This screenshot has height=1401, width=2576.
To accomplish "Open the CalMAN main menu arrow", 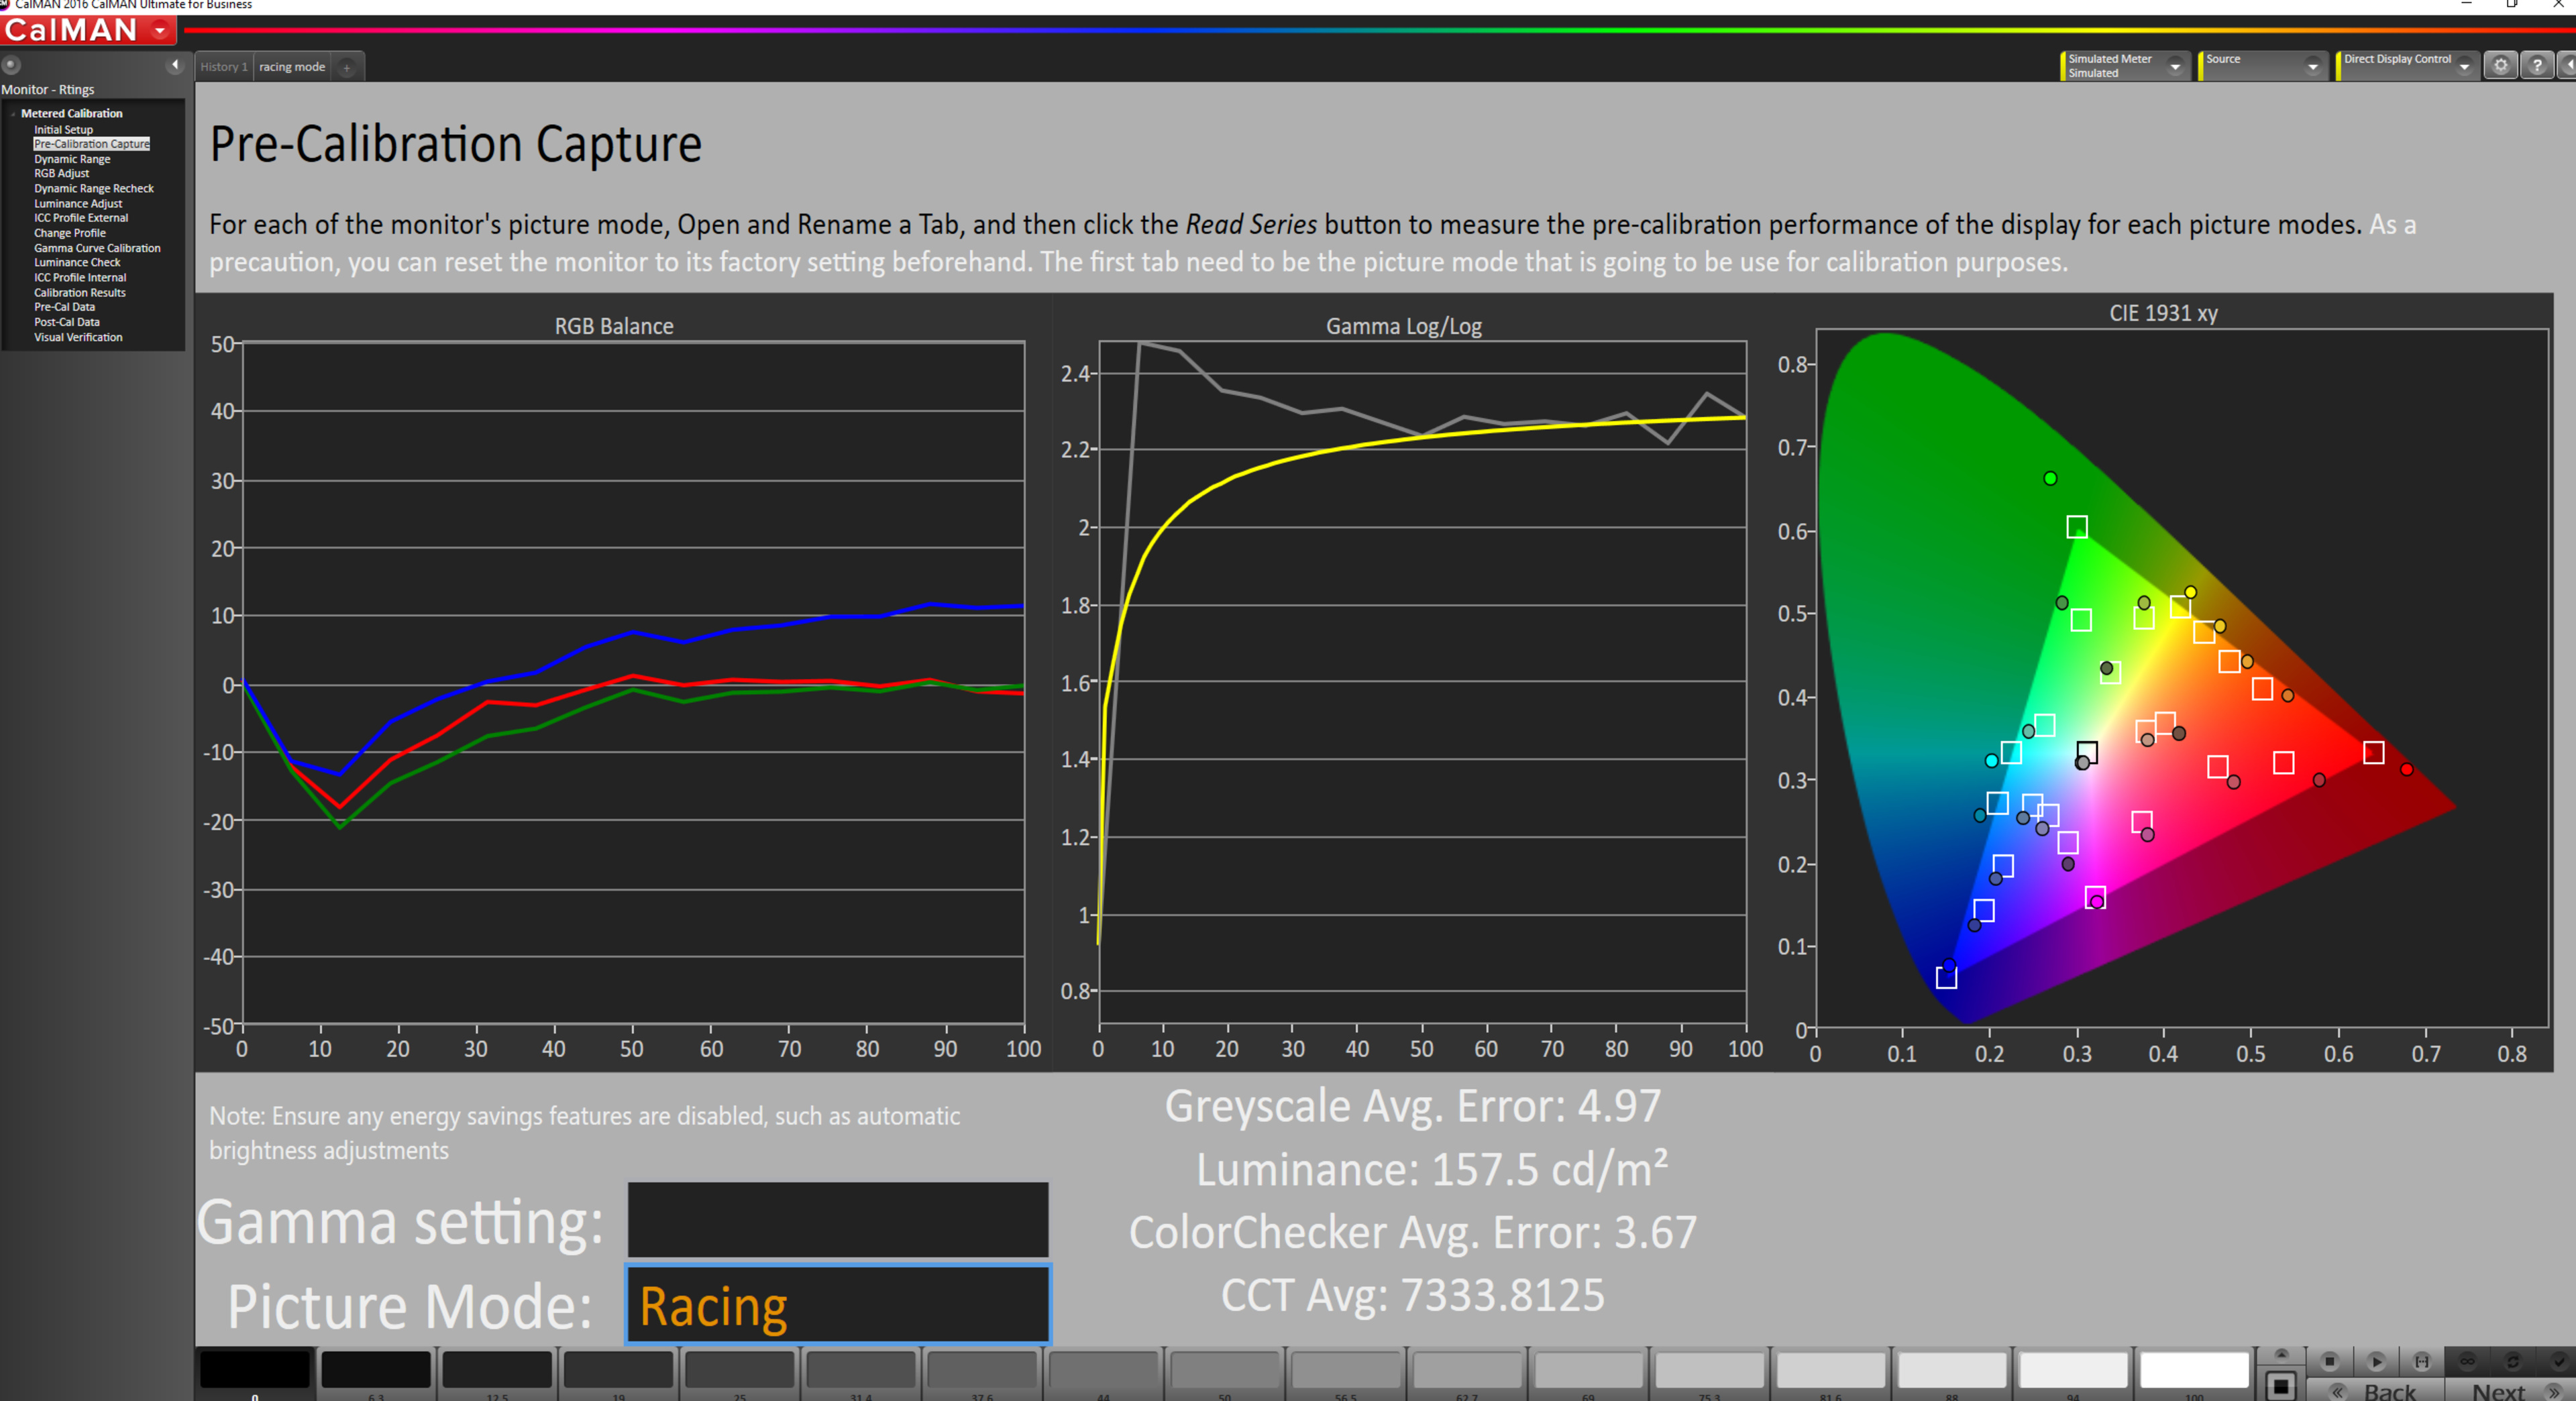I will [160, 31].
